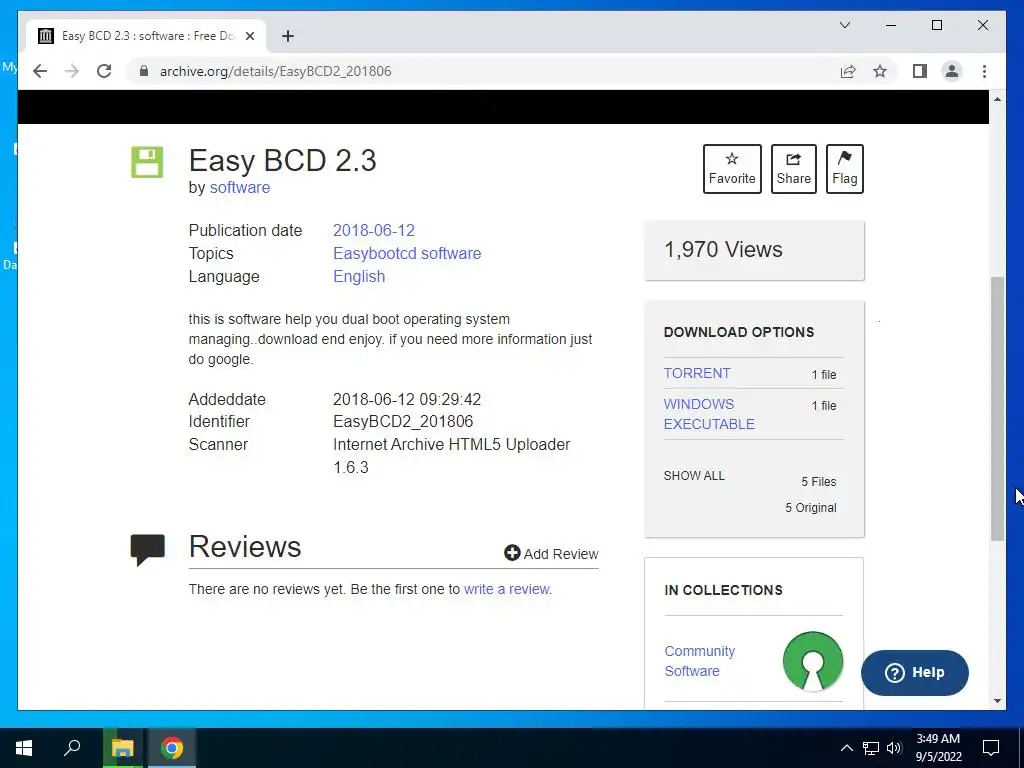Click SHOW ALL download files

coord(694,475)
